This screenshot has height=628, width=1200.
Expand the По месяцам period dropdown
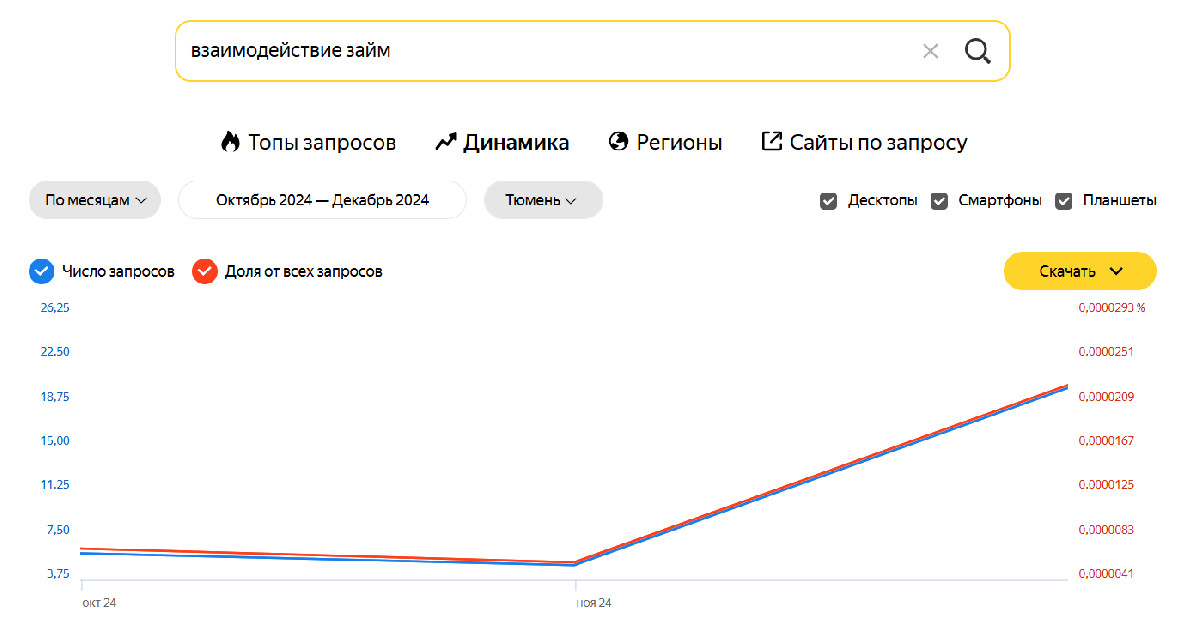coord(96,200)
